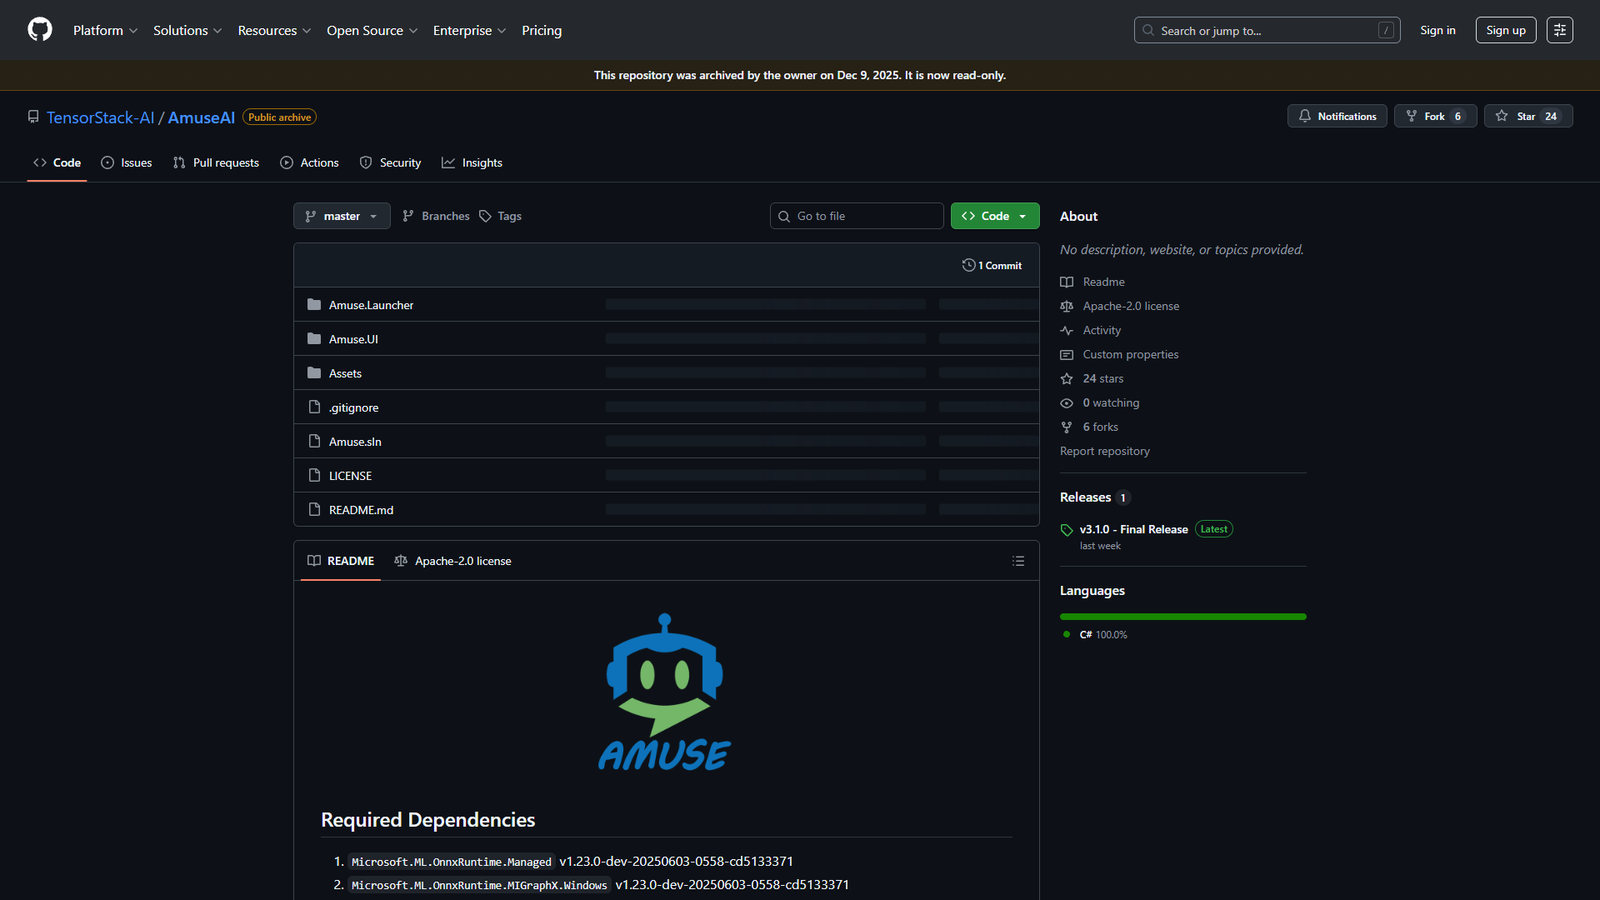The height and width of the screenshot is (900, 1600).
Task: Open the Amuse.UI folder
Action: (x=353, y=339)
